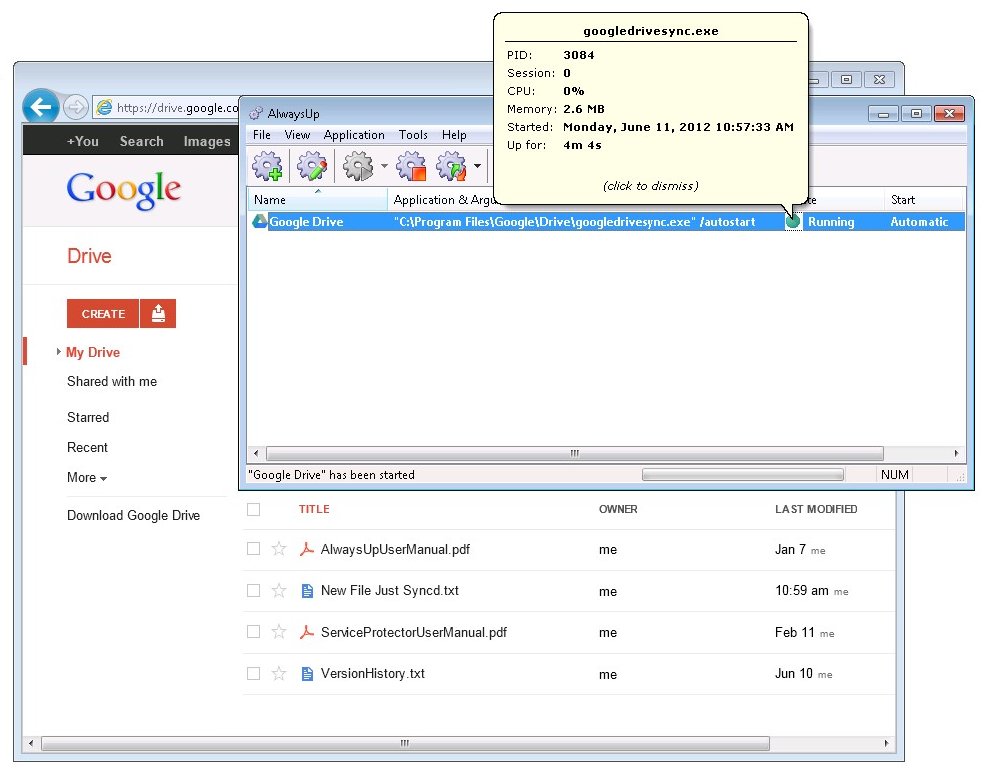Click the AlwaysUp scrollbar right arrow
This screenshot has width=986, height=778.
(956, 453)
